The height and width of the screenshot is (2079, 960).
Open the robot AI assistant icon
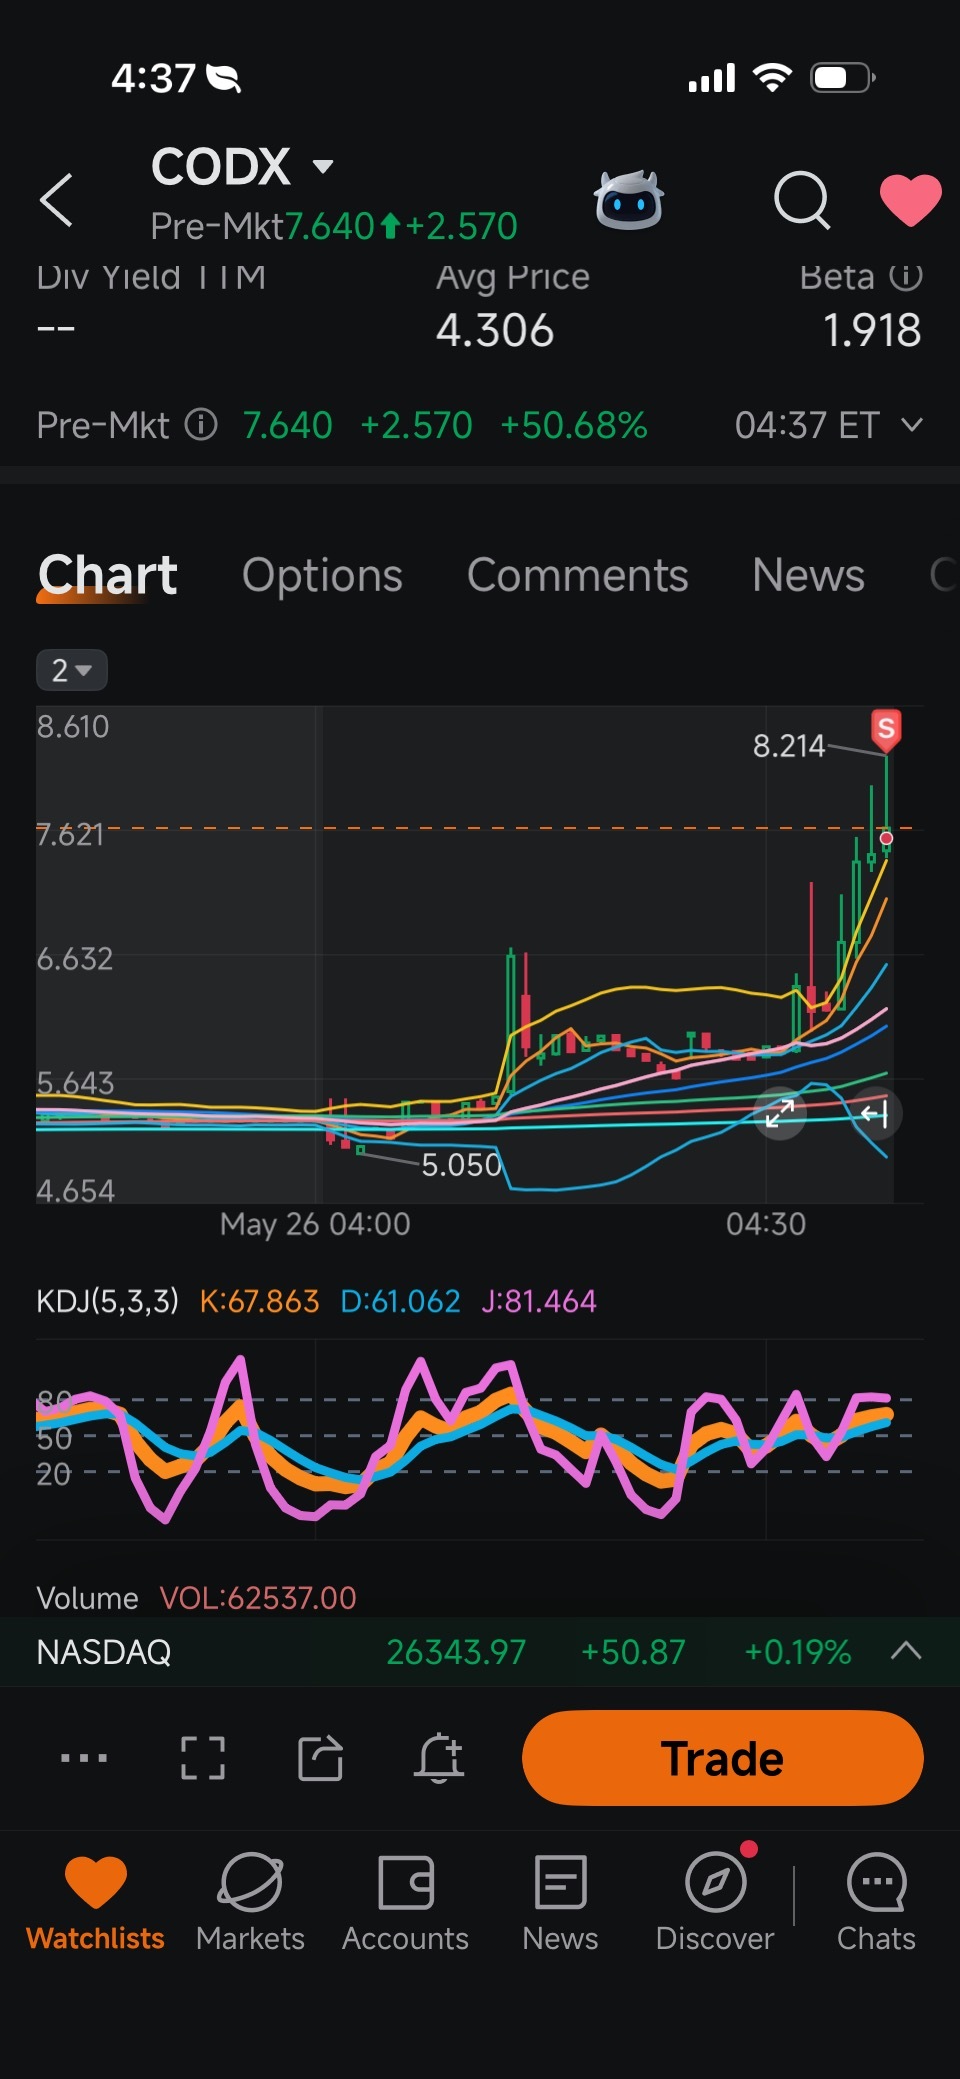point(628,200)
